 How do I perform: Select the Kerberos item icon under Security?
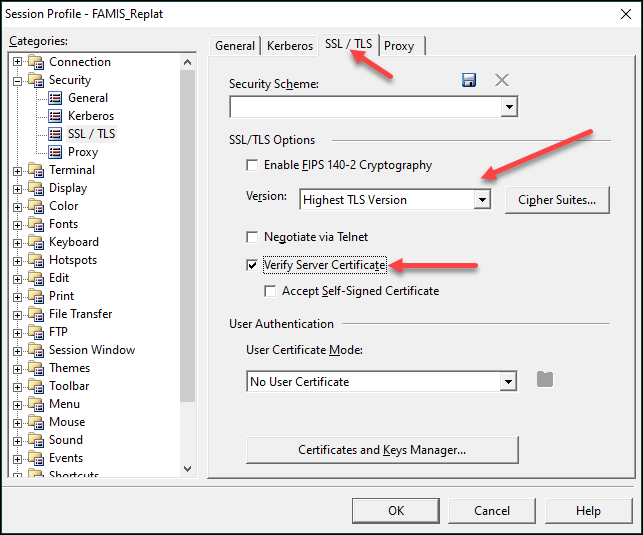(x=56, y=116)
